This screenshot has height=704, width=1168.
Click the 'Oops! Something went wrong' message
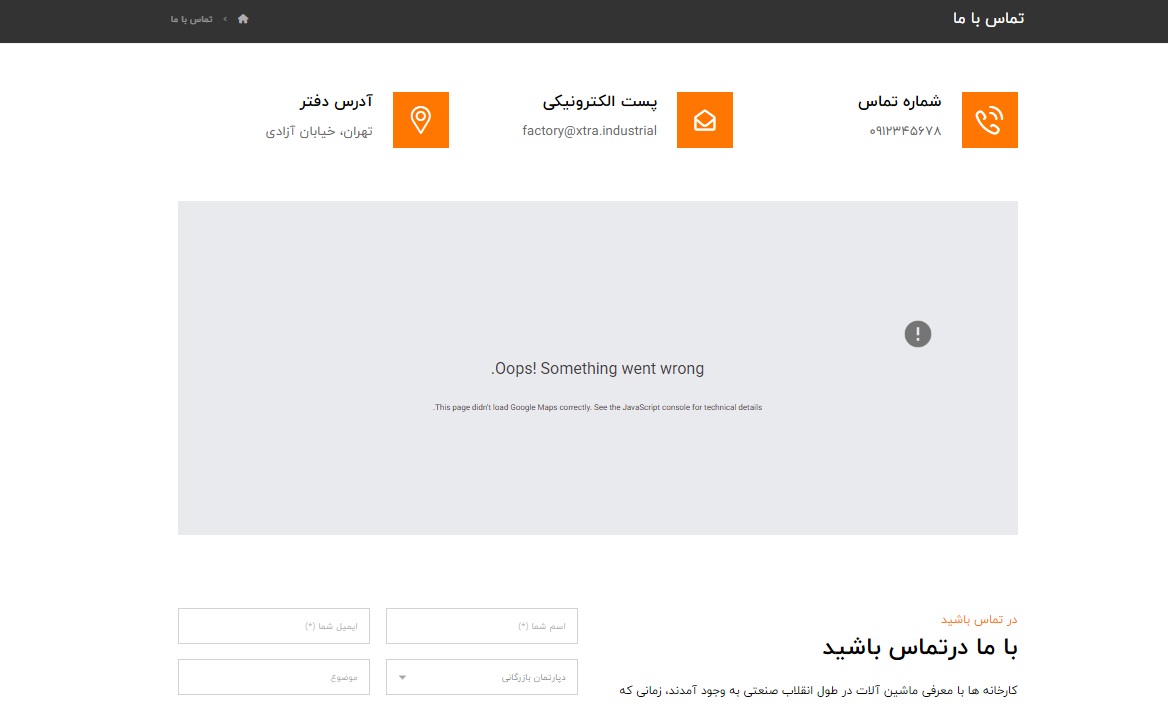point(597,368)
